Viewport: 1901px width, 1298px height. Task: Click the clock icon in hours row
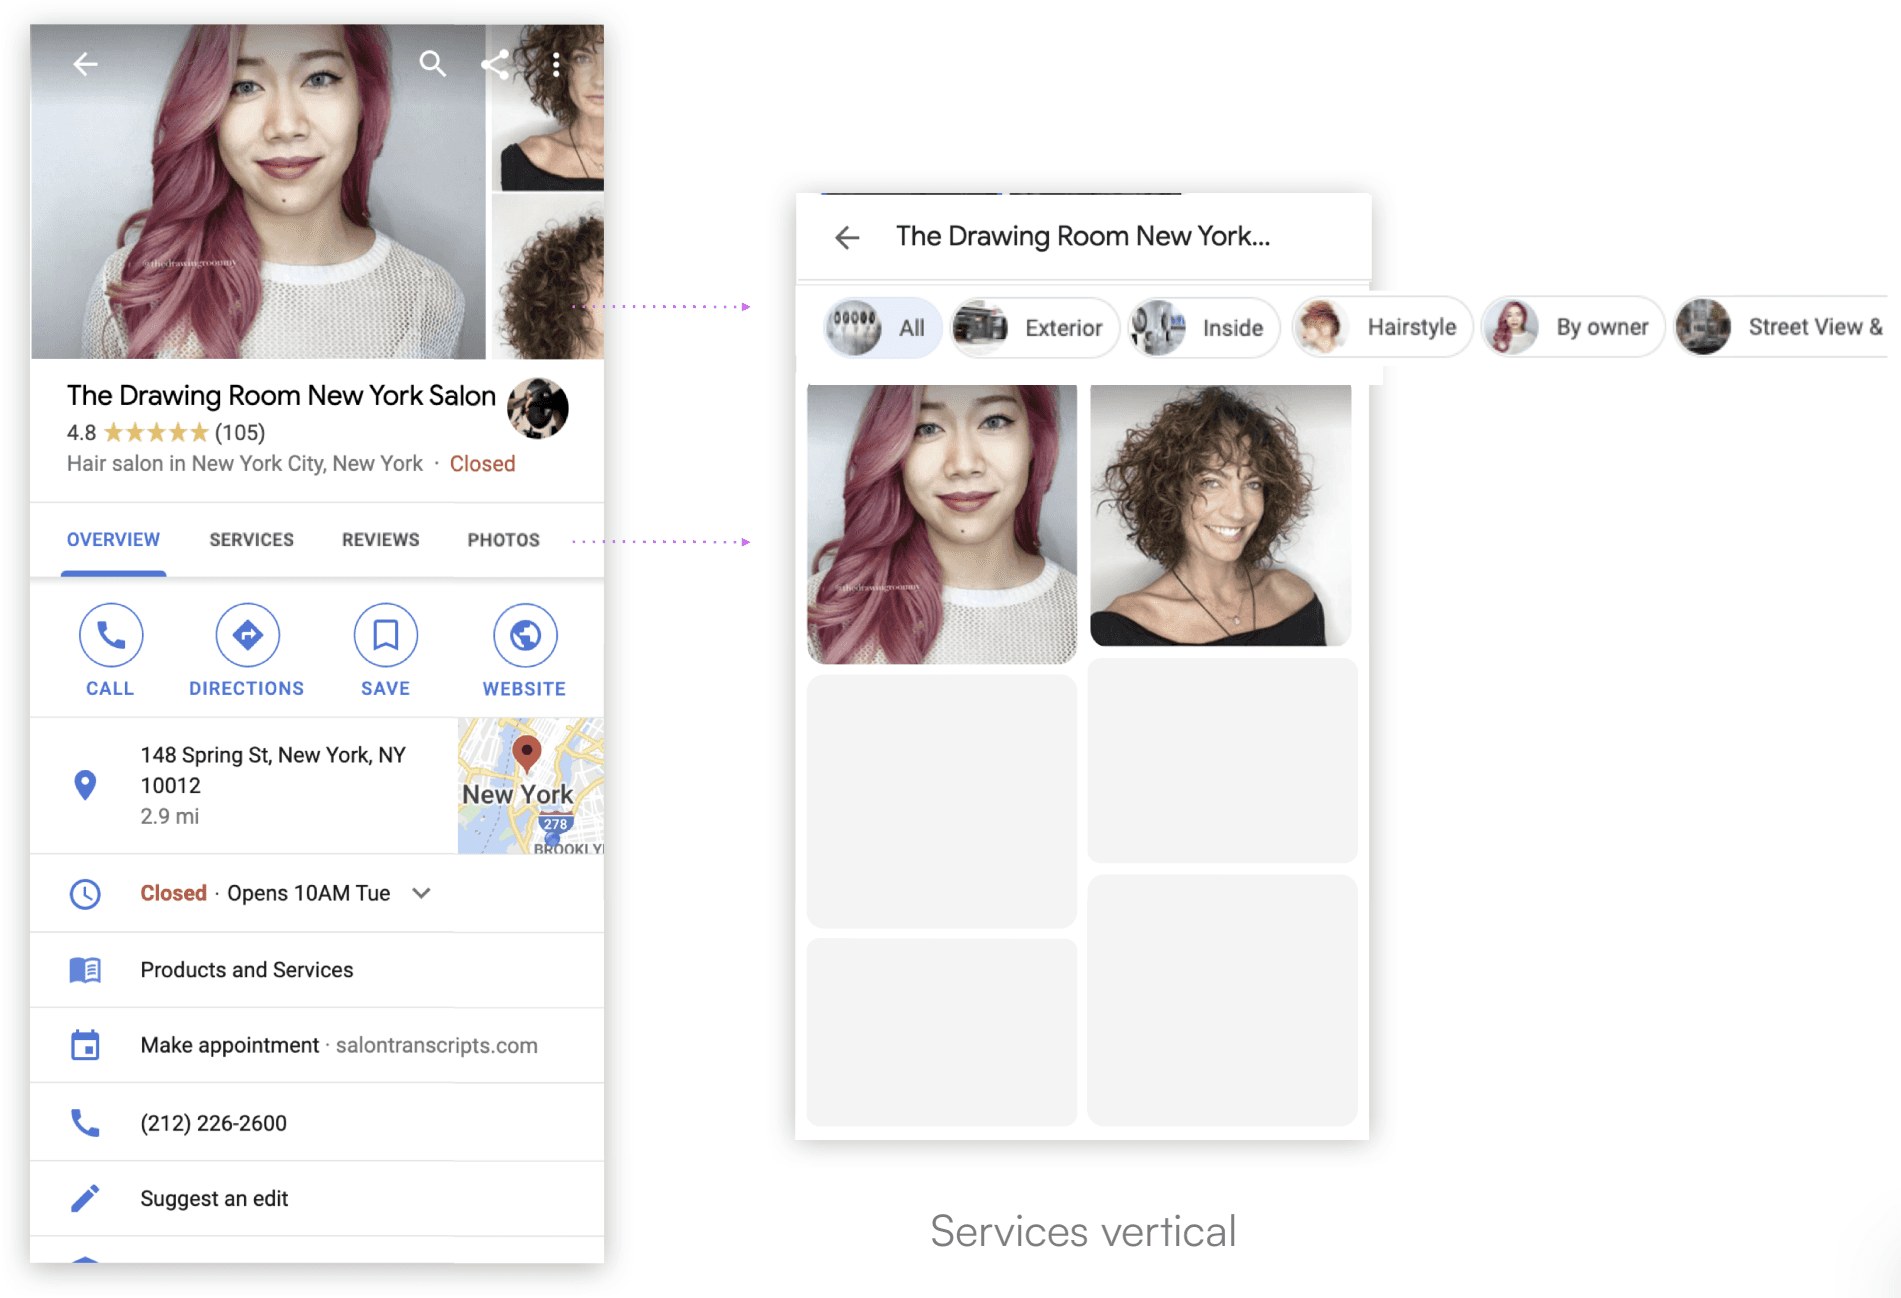point(85,893)
